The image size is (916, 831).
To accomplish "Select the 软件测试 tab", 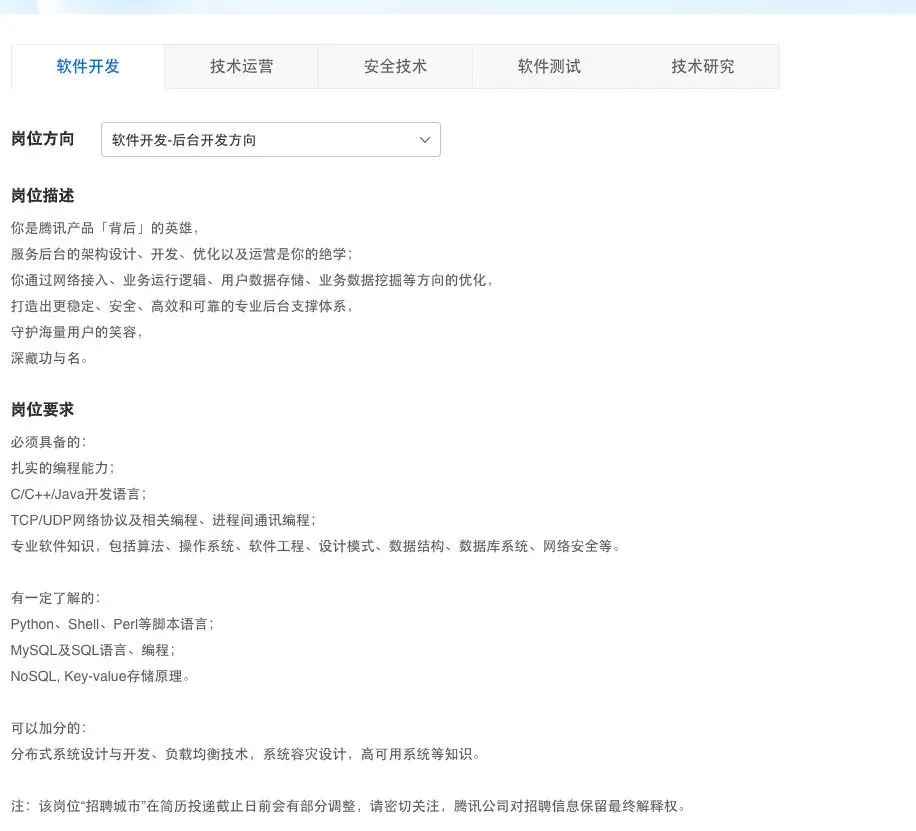I will 549,66.
